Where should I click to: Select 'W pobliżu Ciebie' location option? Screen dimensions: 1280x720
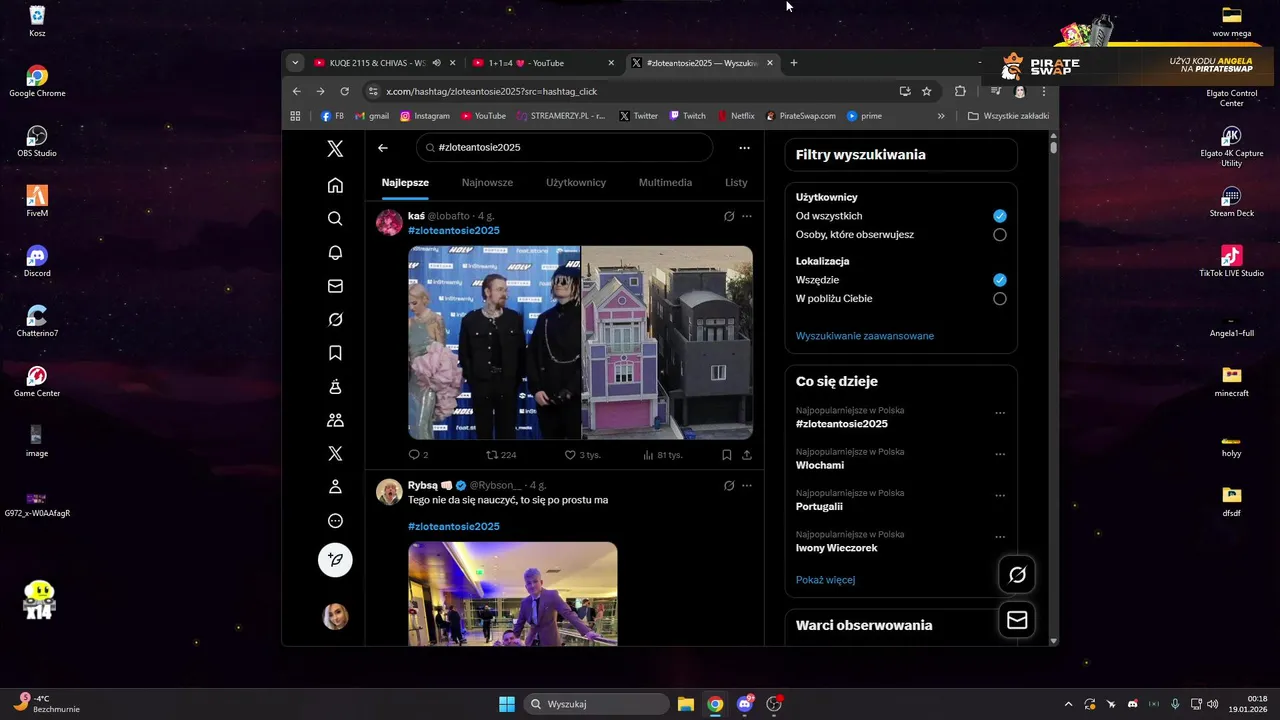tap(1000, 299)
